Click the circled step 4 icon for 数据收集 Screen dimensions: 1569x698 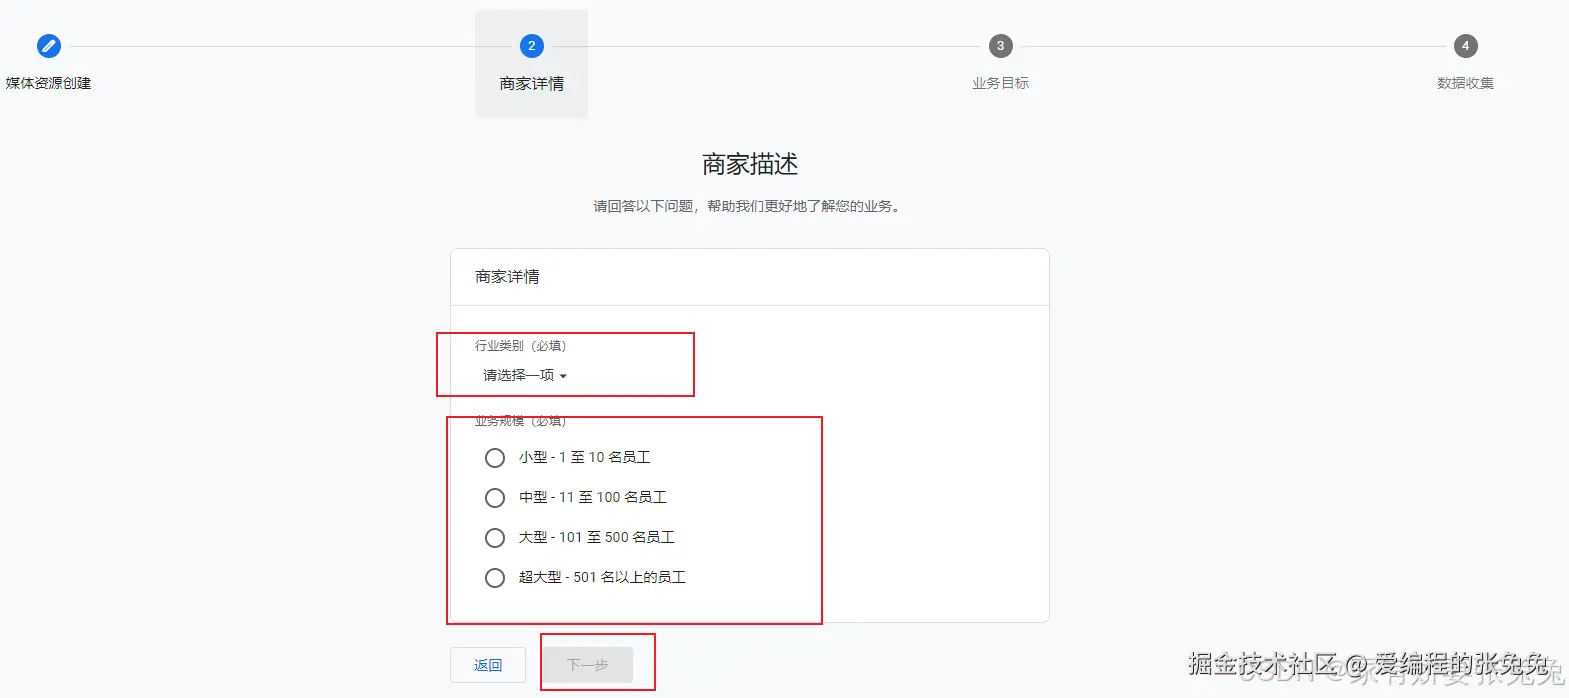click(x=1465, y=45)
